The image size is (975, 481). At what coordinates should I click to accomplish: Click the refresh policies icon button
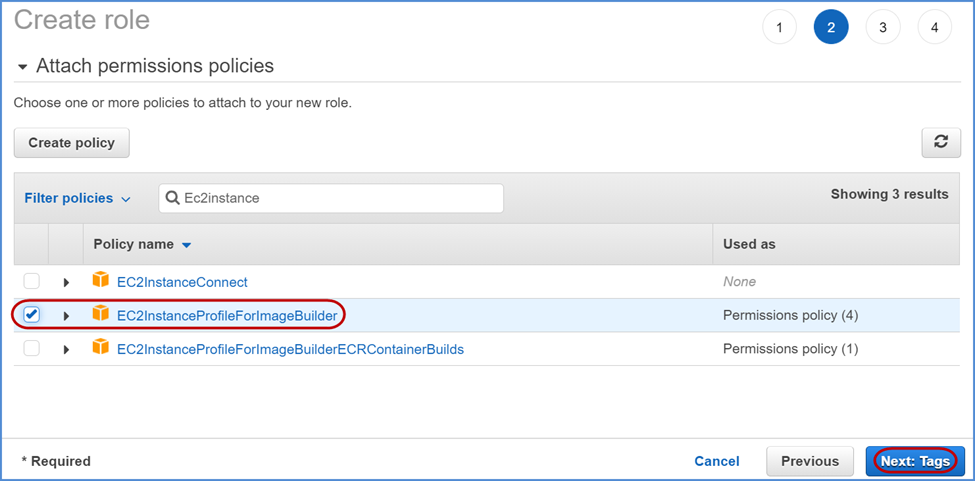(x=941, y=142)
